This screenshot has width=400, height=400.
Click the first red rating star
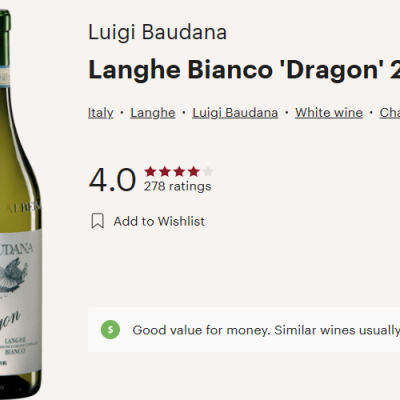(x=150, y=172)
